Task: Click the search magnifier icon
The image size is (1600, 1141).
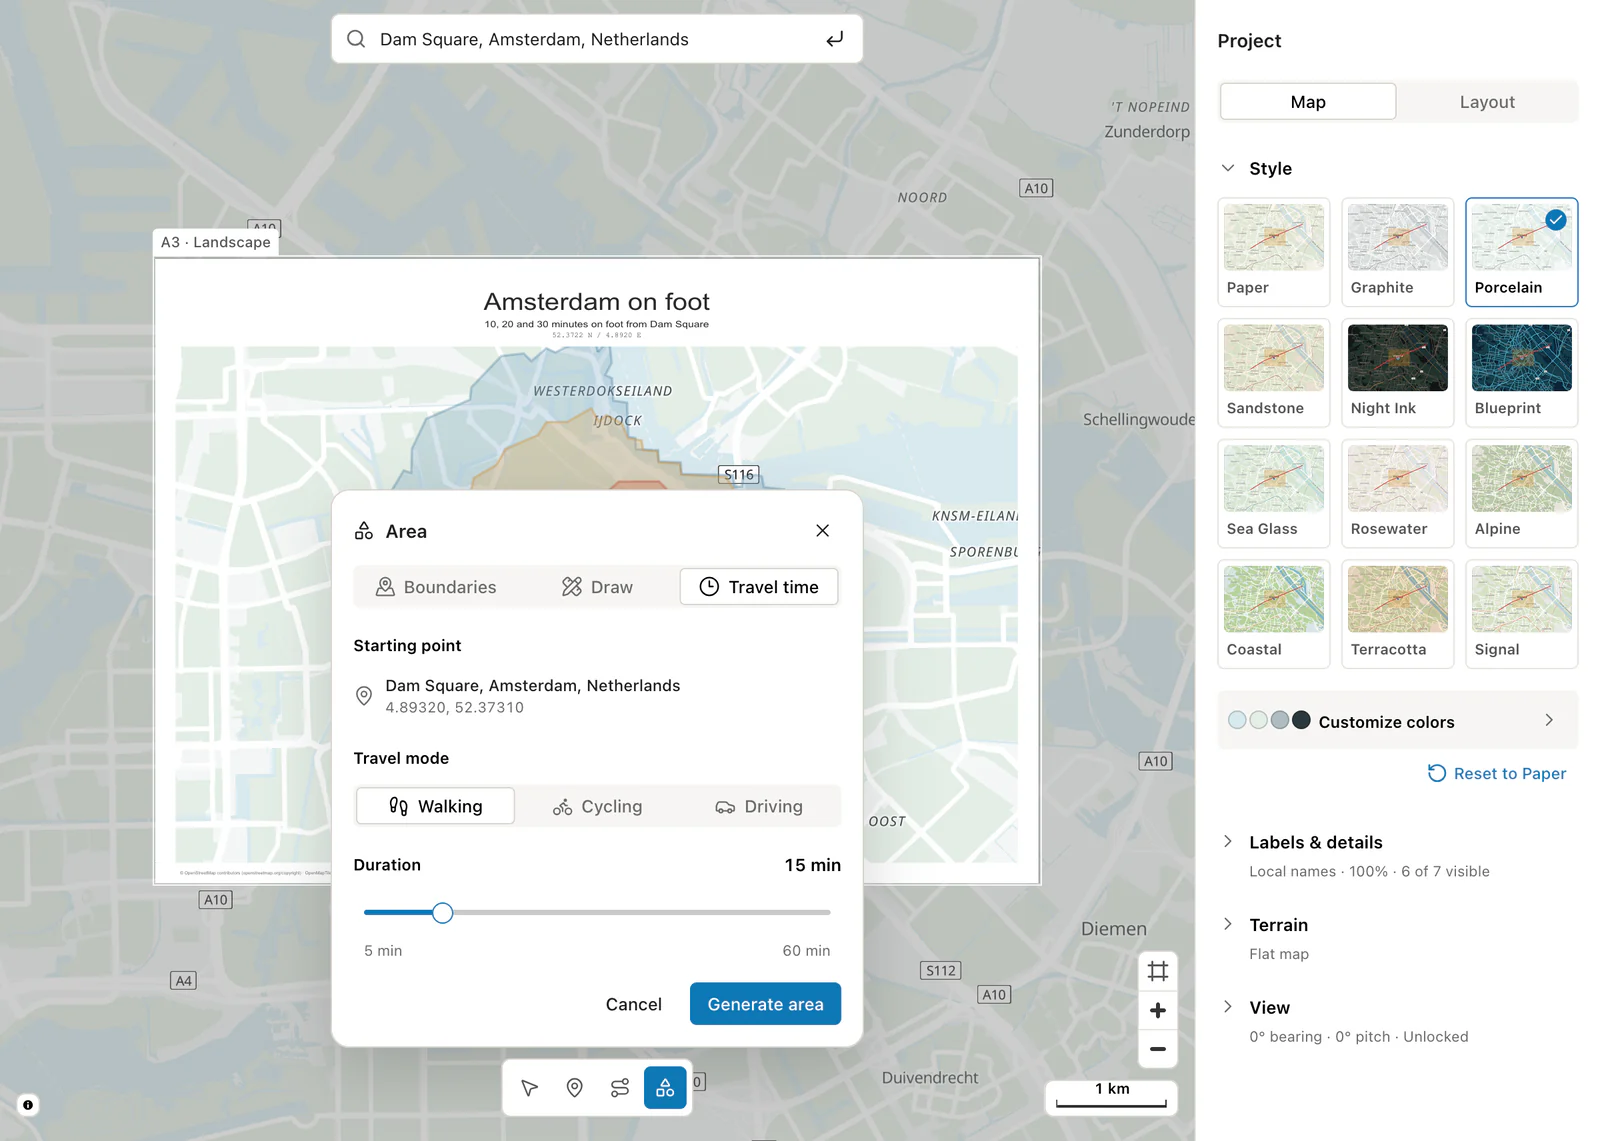Action: 356,39
